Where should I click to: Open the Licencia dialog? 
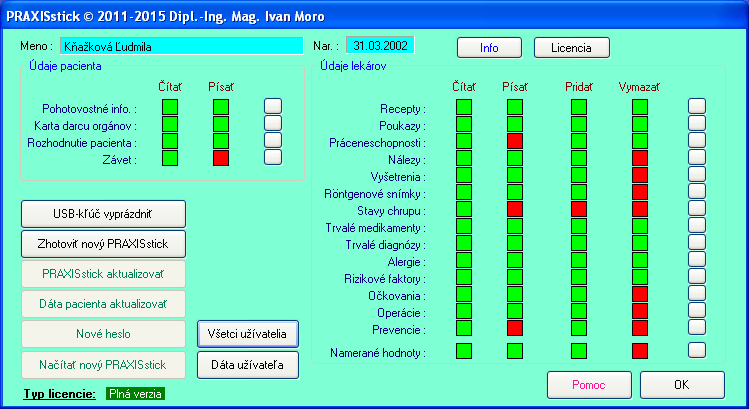click(x=571, y=48)
